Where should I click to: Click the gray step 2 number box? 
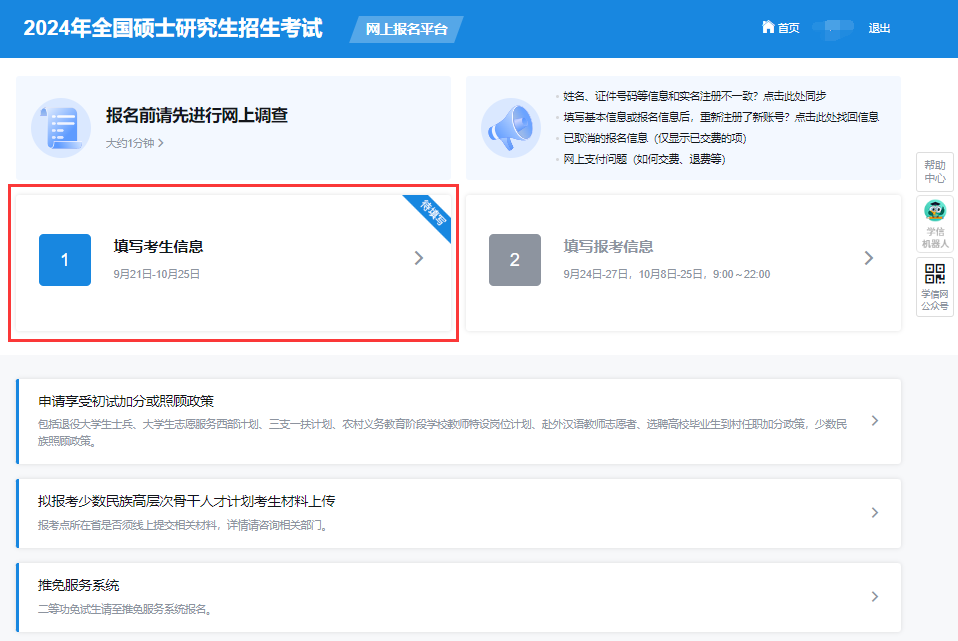click(x=515, y=260)
